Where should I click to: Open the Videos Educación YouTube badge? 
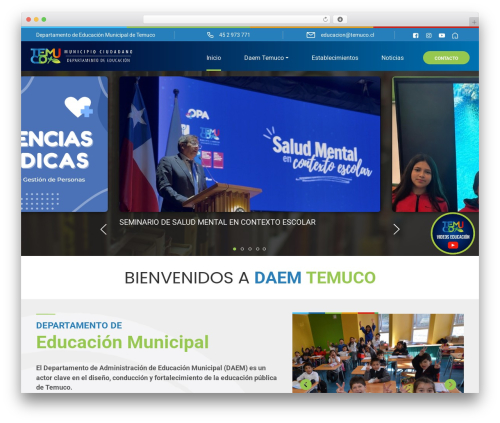click(x=453, y=233)
